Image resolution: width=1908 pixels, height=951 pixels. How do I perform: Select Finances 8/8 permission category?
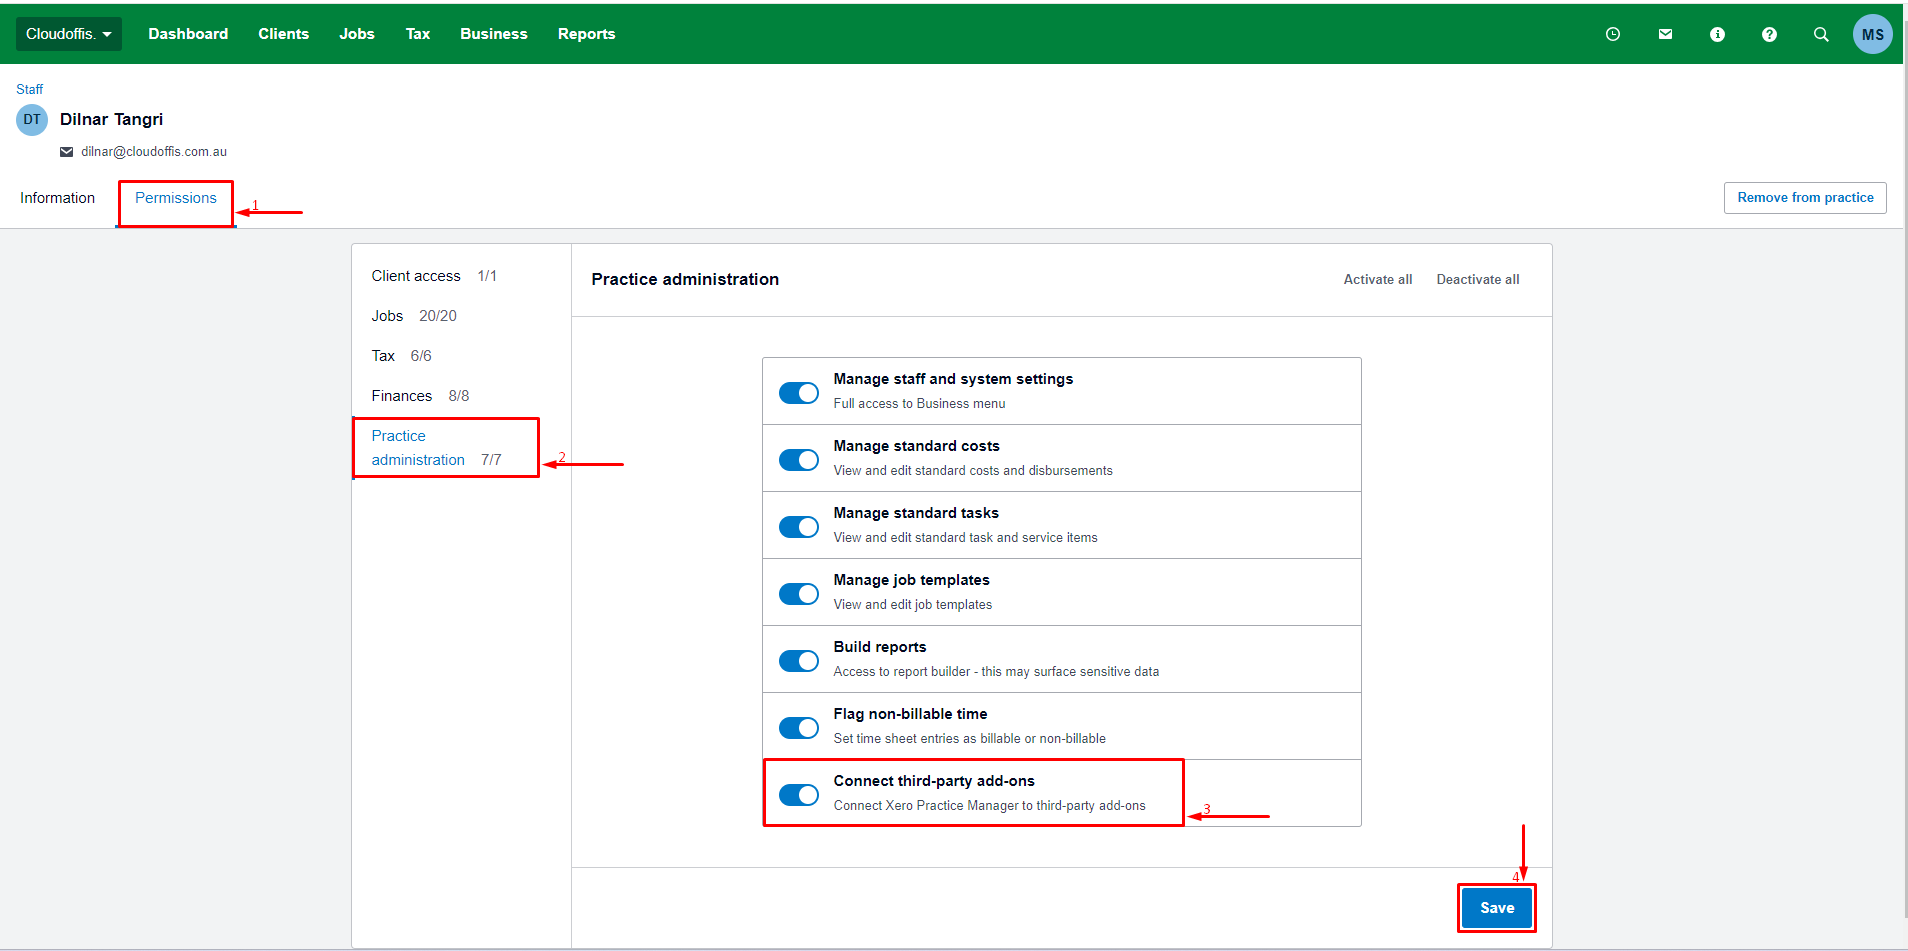coord(421,396)
